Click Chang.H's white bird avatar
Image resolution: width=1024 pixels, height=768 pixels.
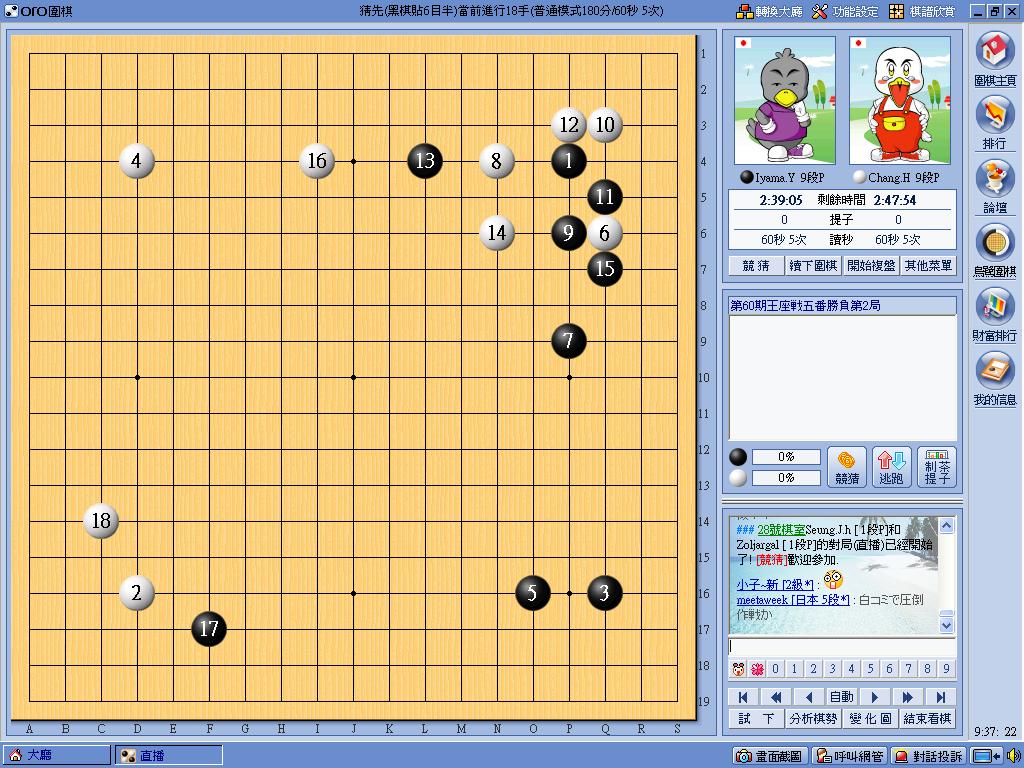899,100
